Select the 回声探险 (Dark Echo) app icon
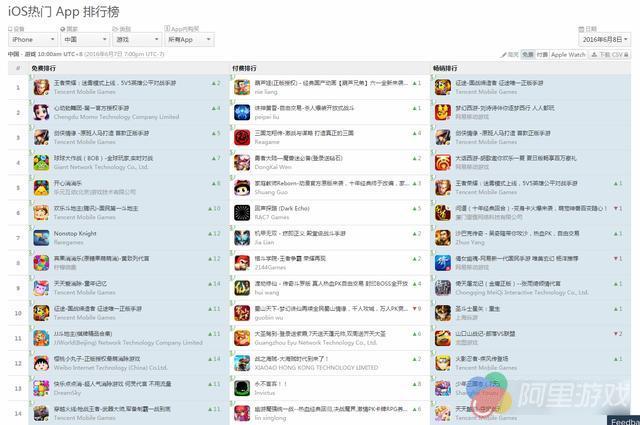640x425 pixels. (x=242, y=212)
